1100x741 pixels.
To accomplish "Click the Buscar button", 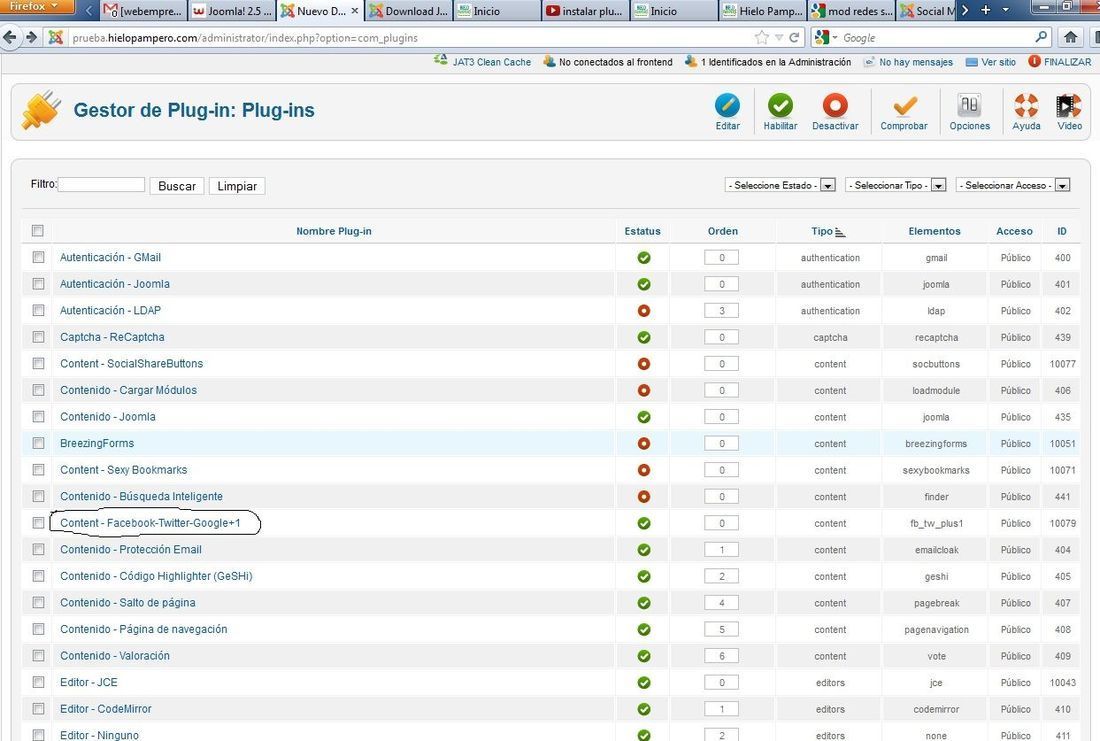I will 177,186.
